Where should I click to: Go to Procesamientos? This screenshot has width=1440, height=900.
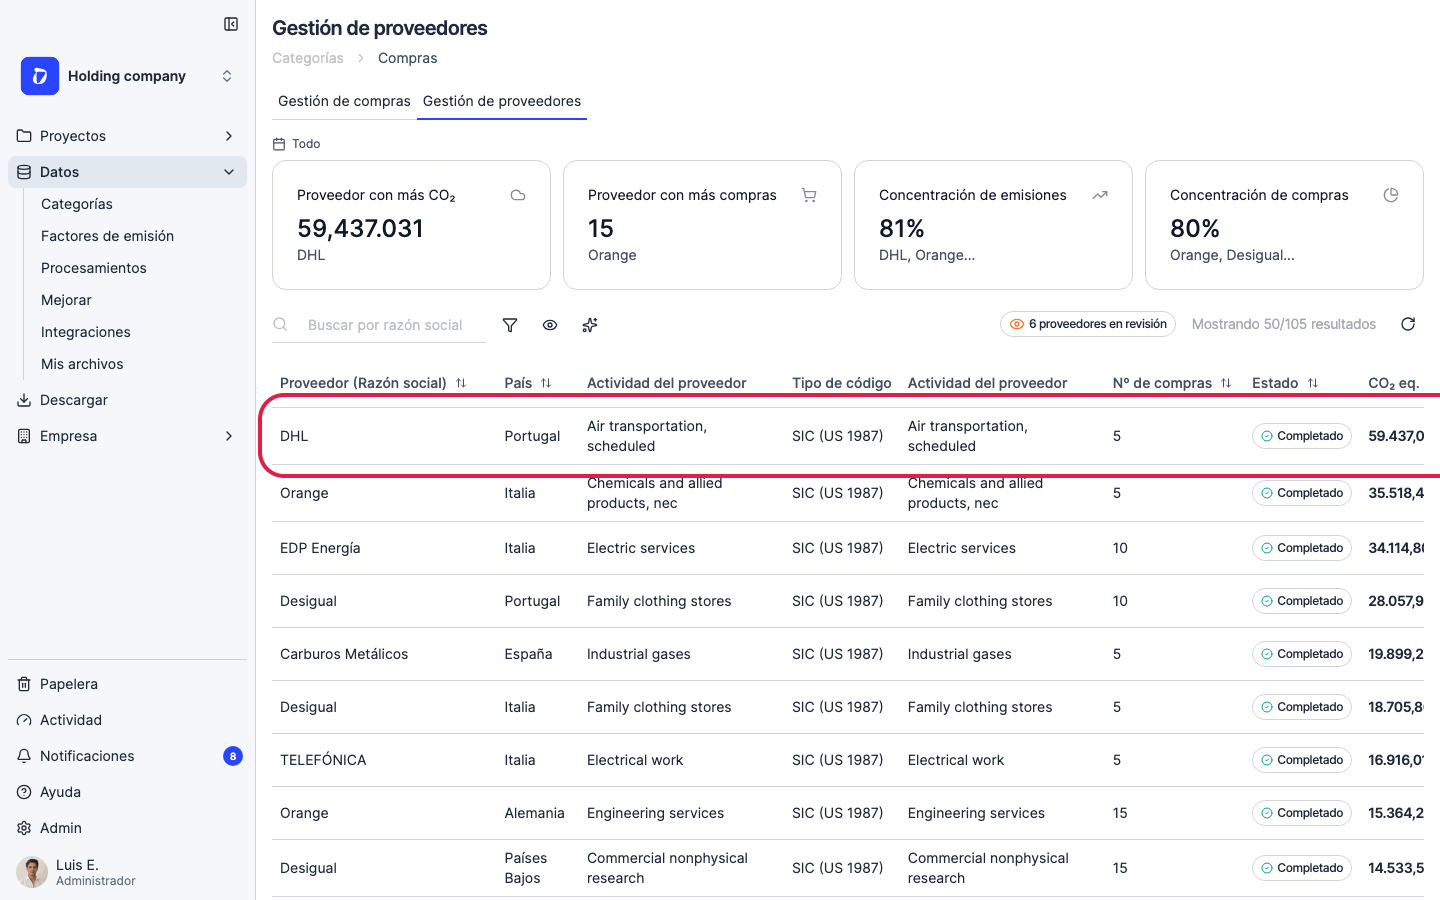pyautogui.click(x=94, y=268)
